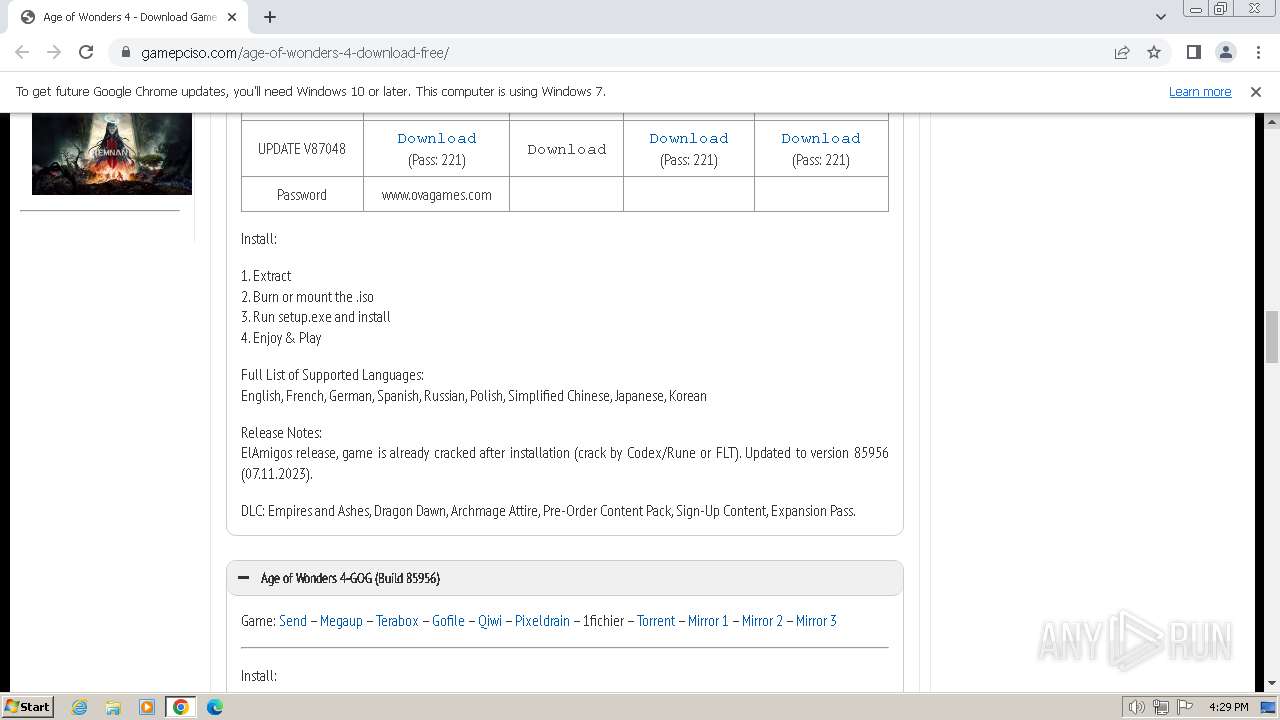Screen dimensions: 1280x720
Task: Select the Age of Wonders 4 tab
Action: 128,17
